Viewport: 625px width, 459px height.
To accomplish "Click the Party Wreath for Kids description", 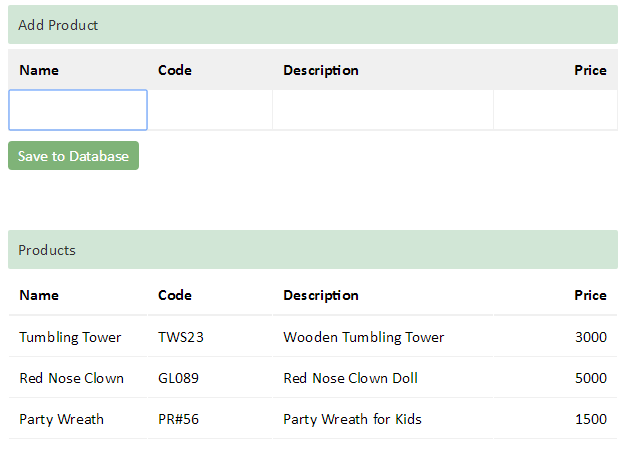I will (352, 419).
